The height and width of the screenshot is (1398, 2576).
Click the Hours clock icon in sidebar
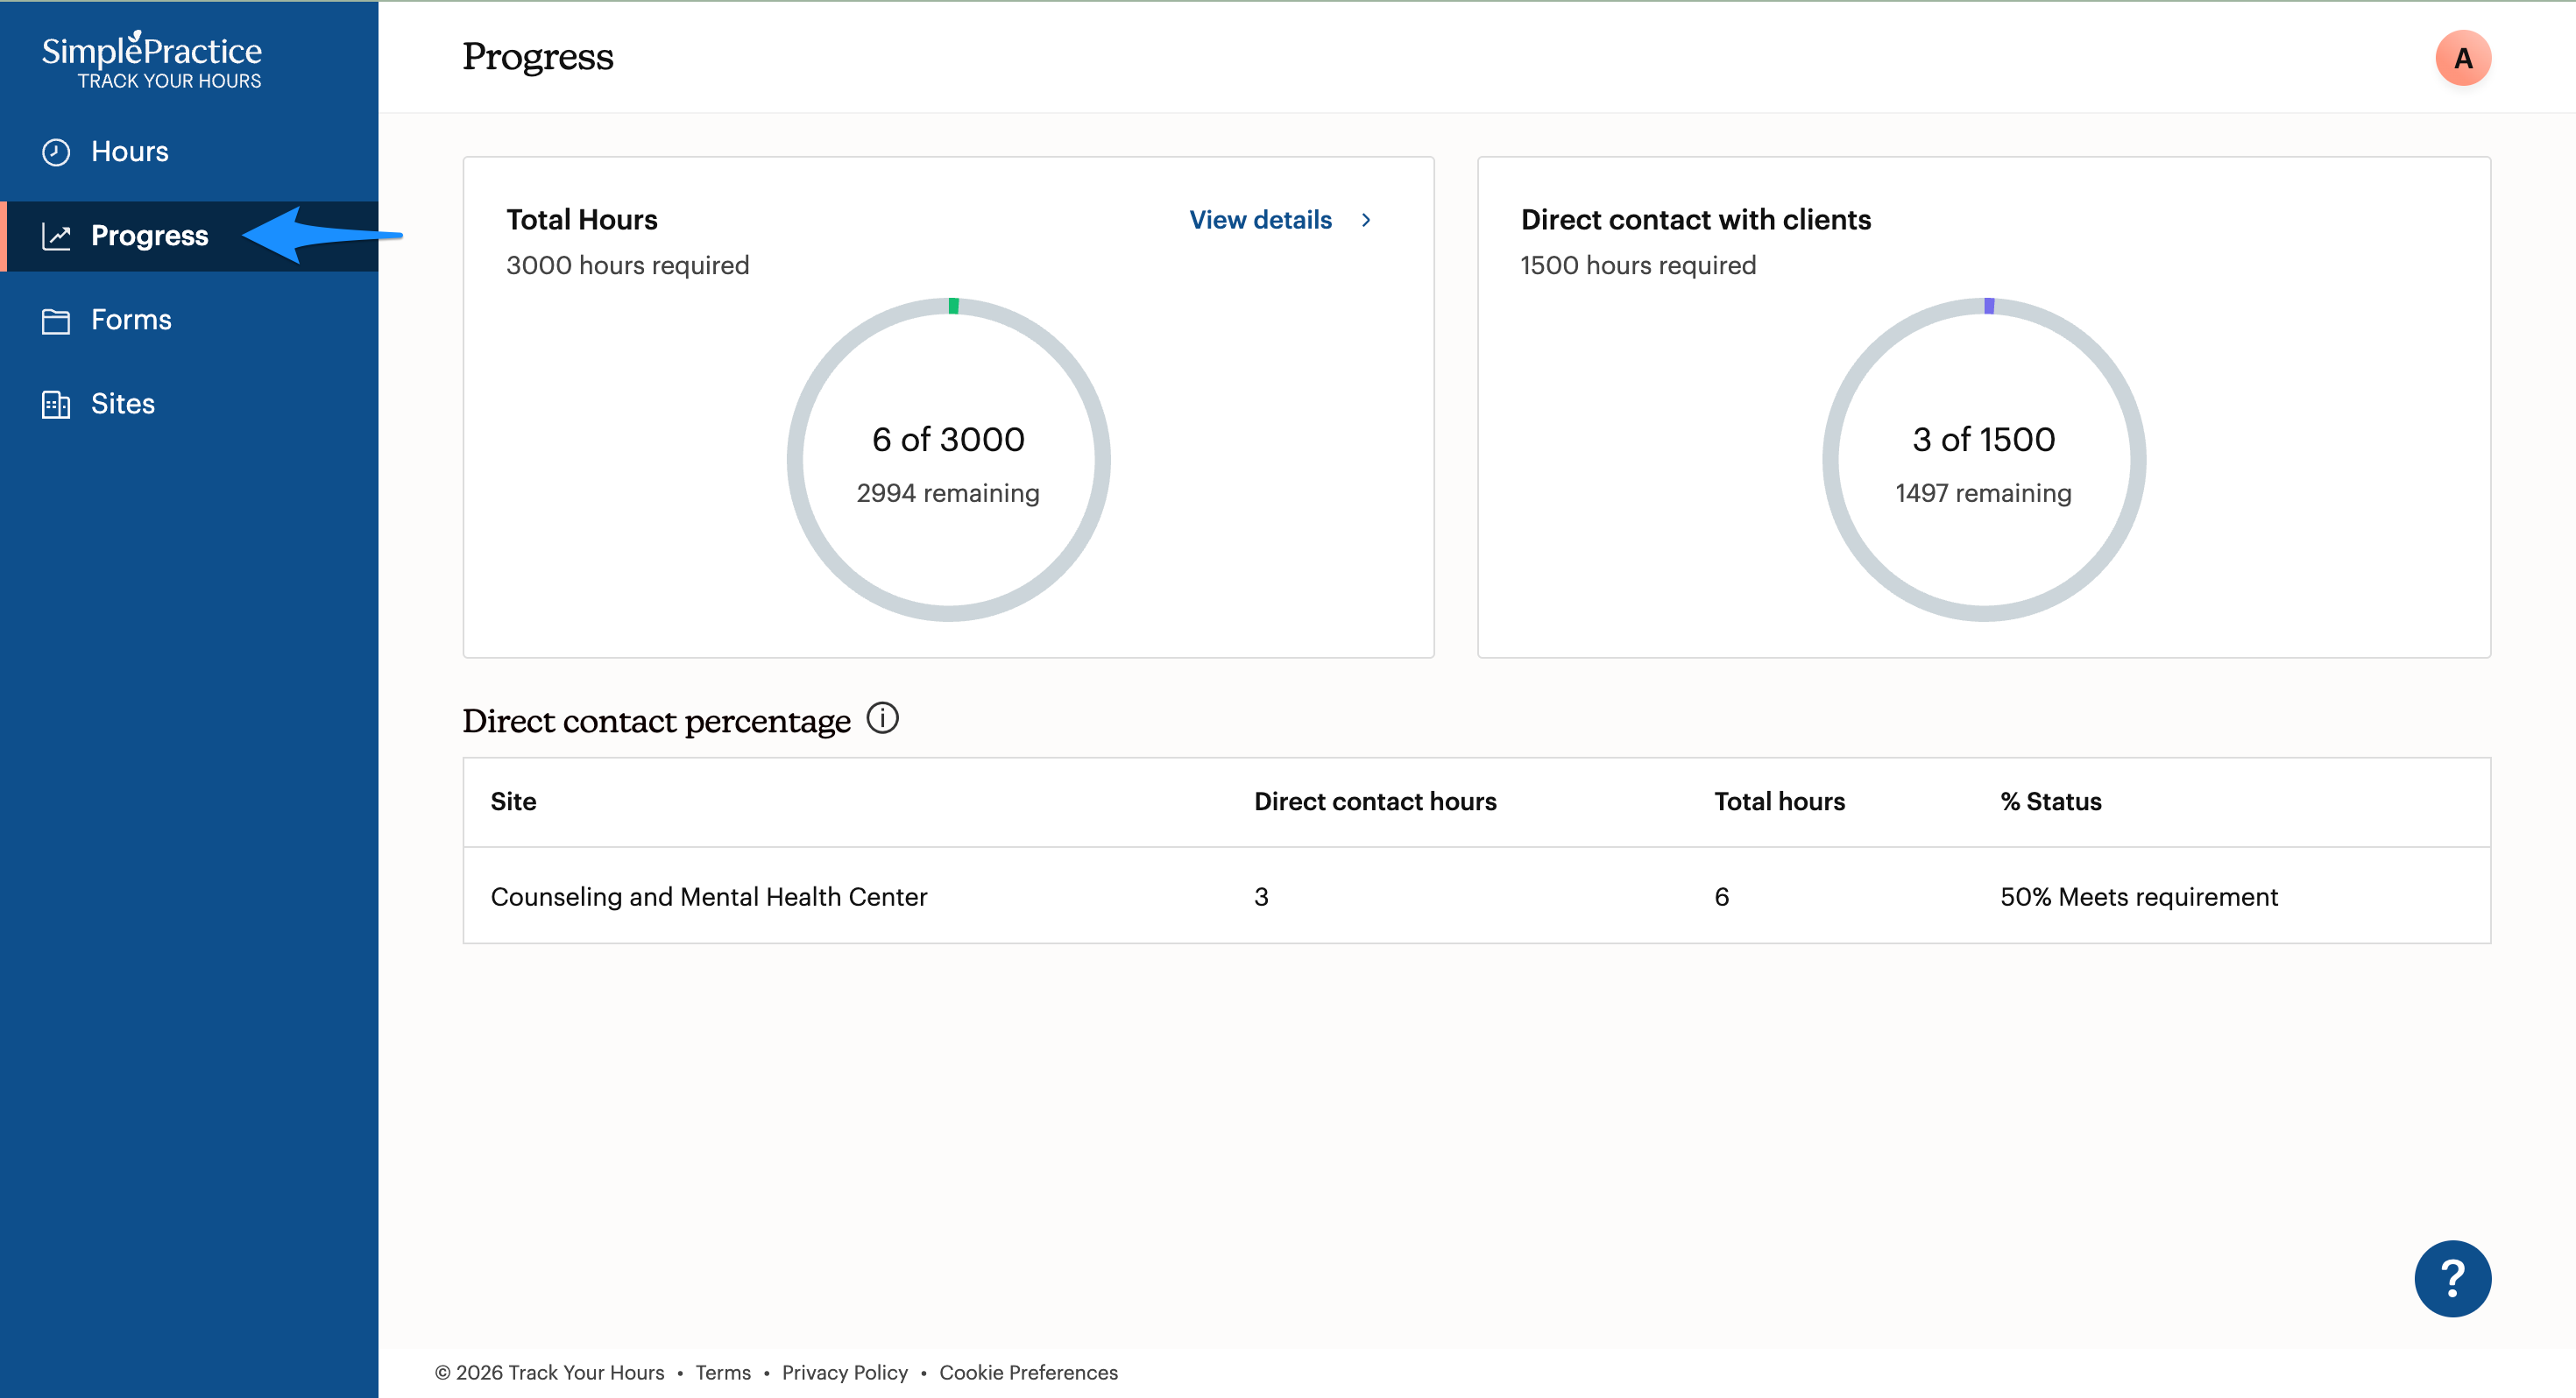point(56,152)
